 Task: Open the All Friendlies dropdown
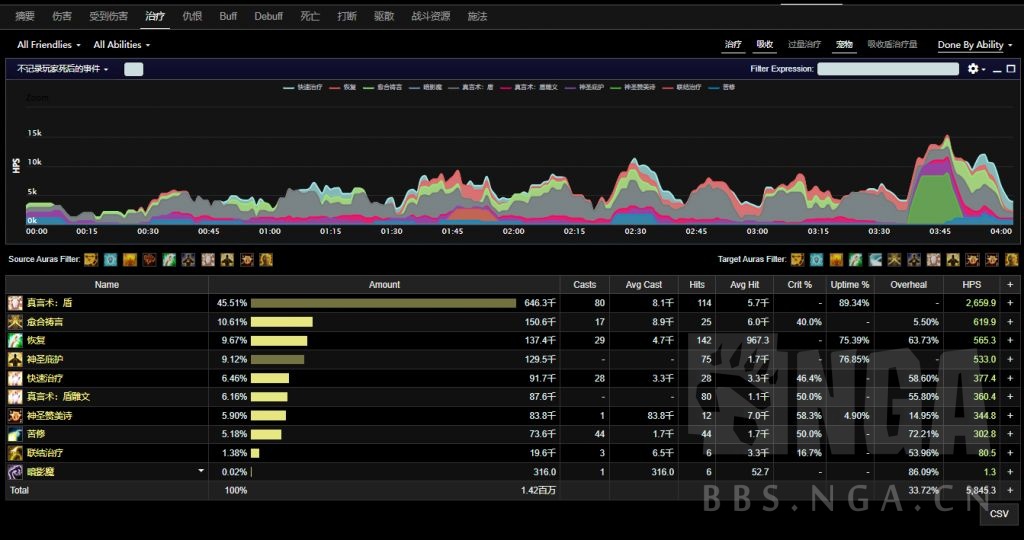coord(48,45)
